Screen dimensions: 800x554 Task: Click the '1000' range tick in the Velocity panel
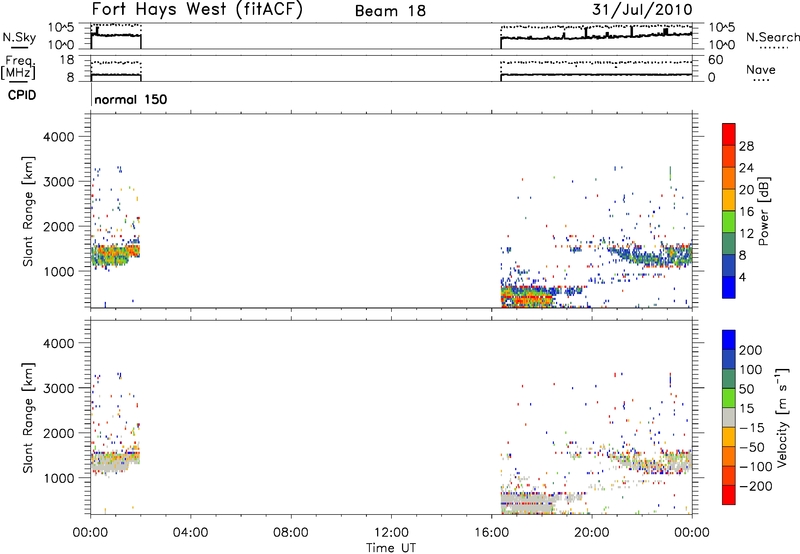coord(58,478)
